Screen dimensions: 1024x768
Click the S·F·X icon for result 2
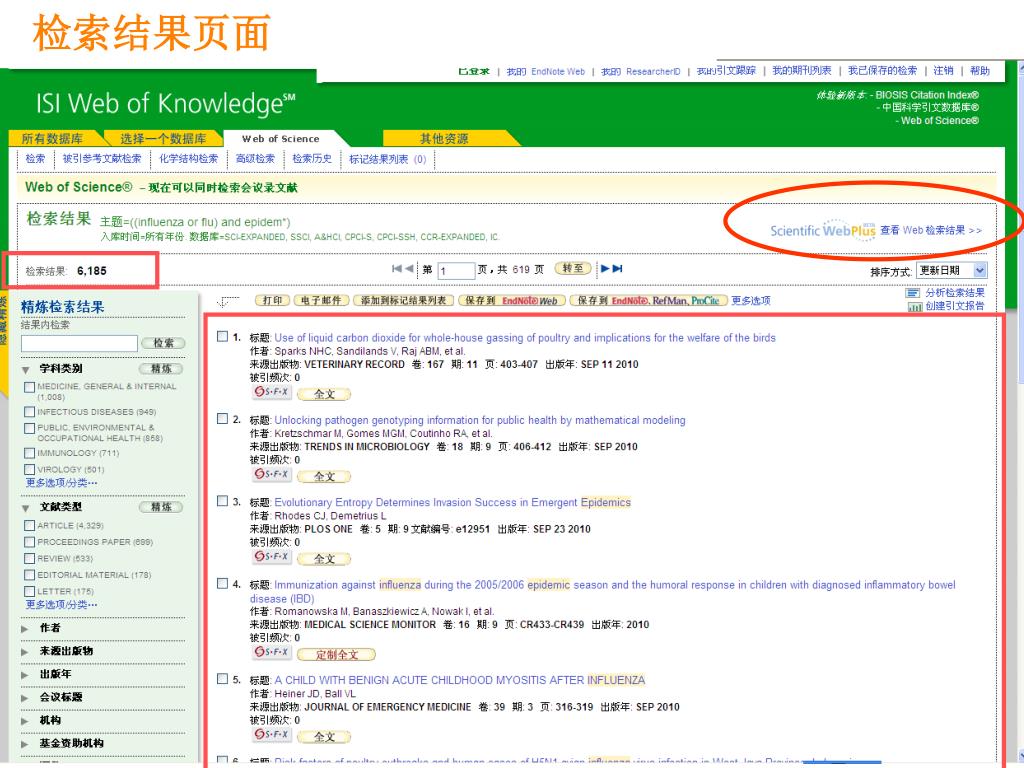click(x=272, y=474)
